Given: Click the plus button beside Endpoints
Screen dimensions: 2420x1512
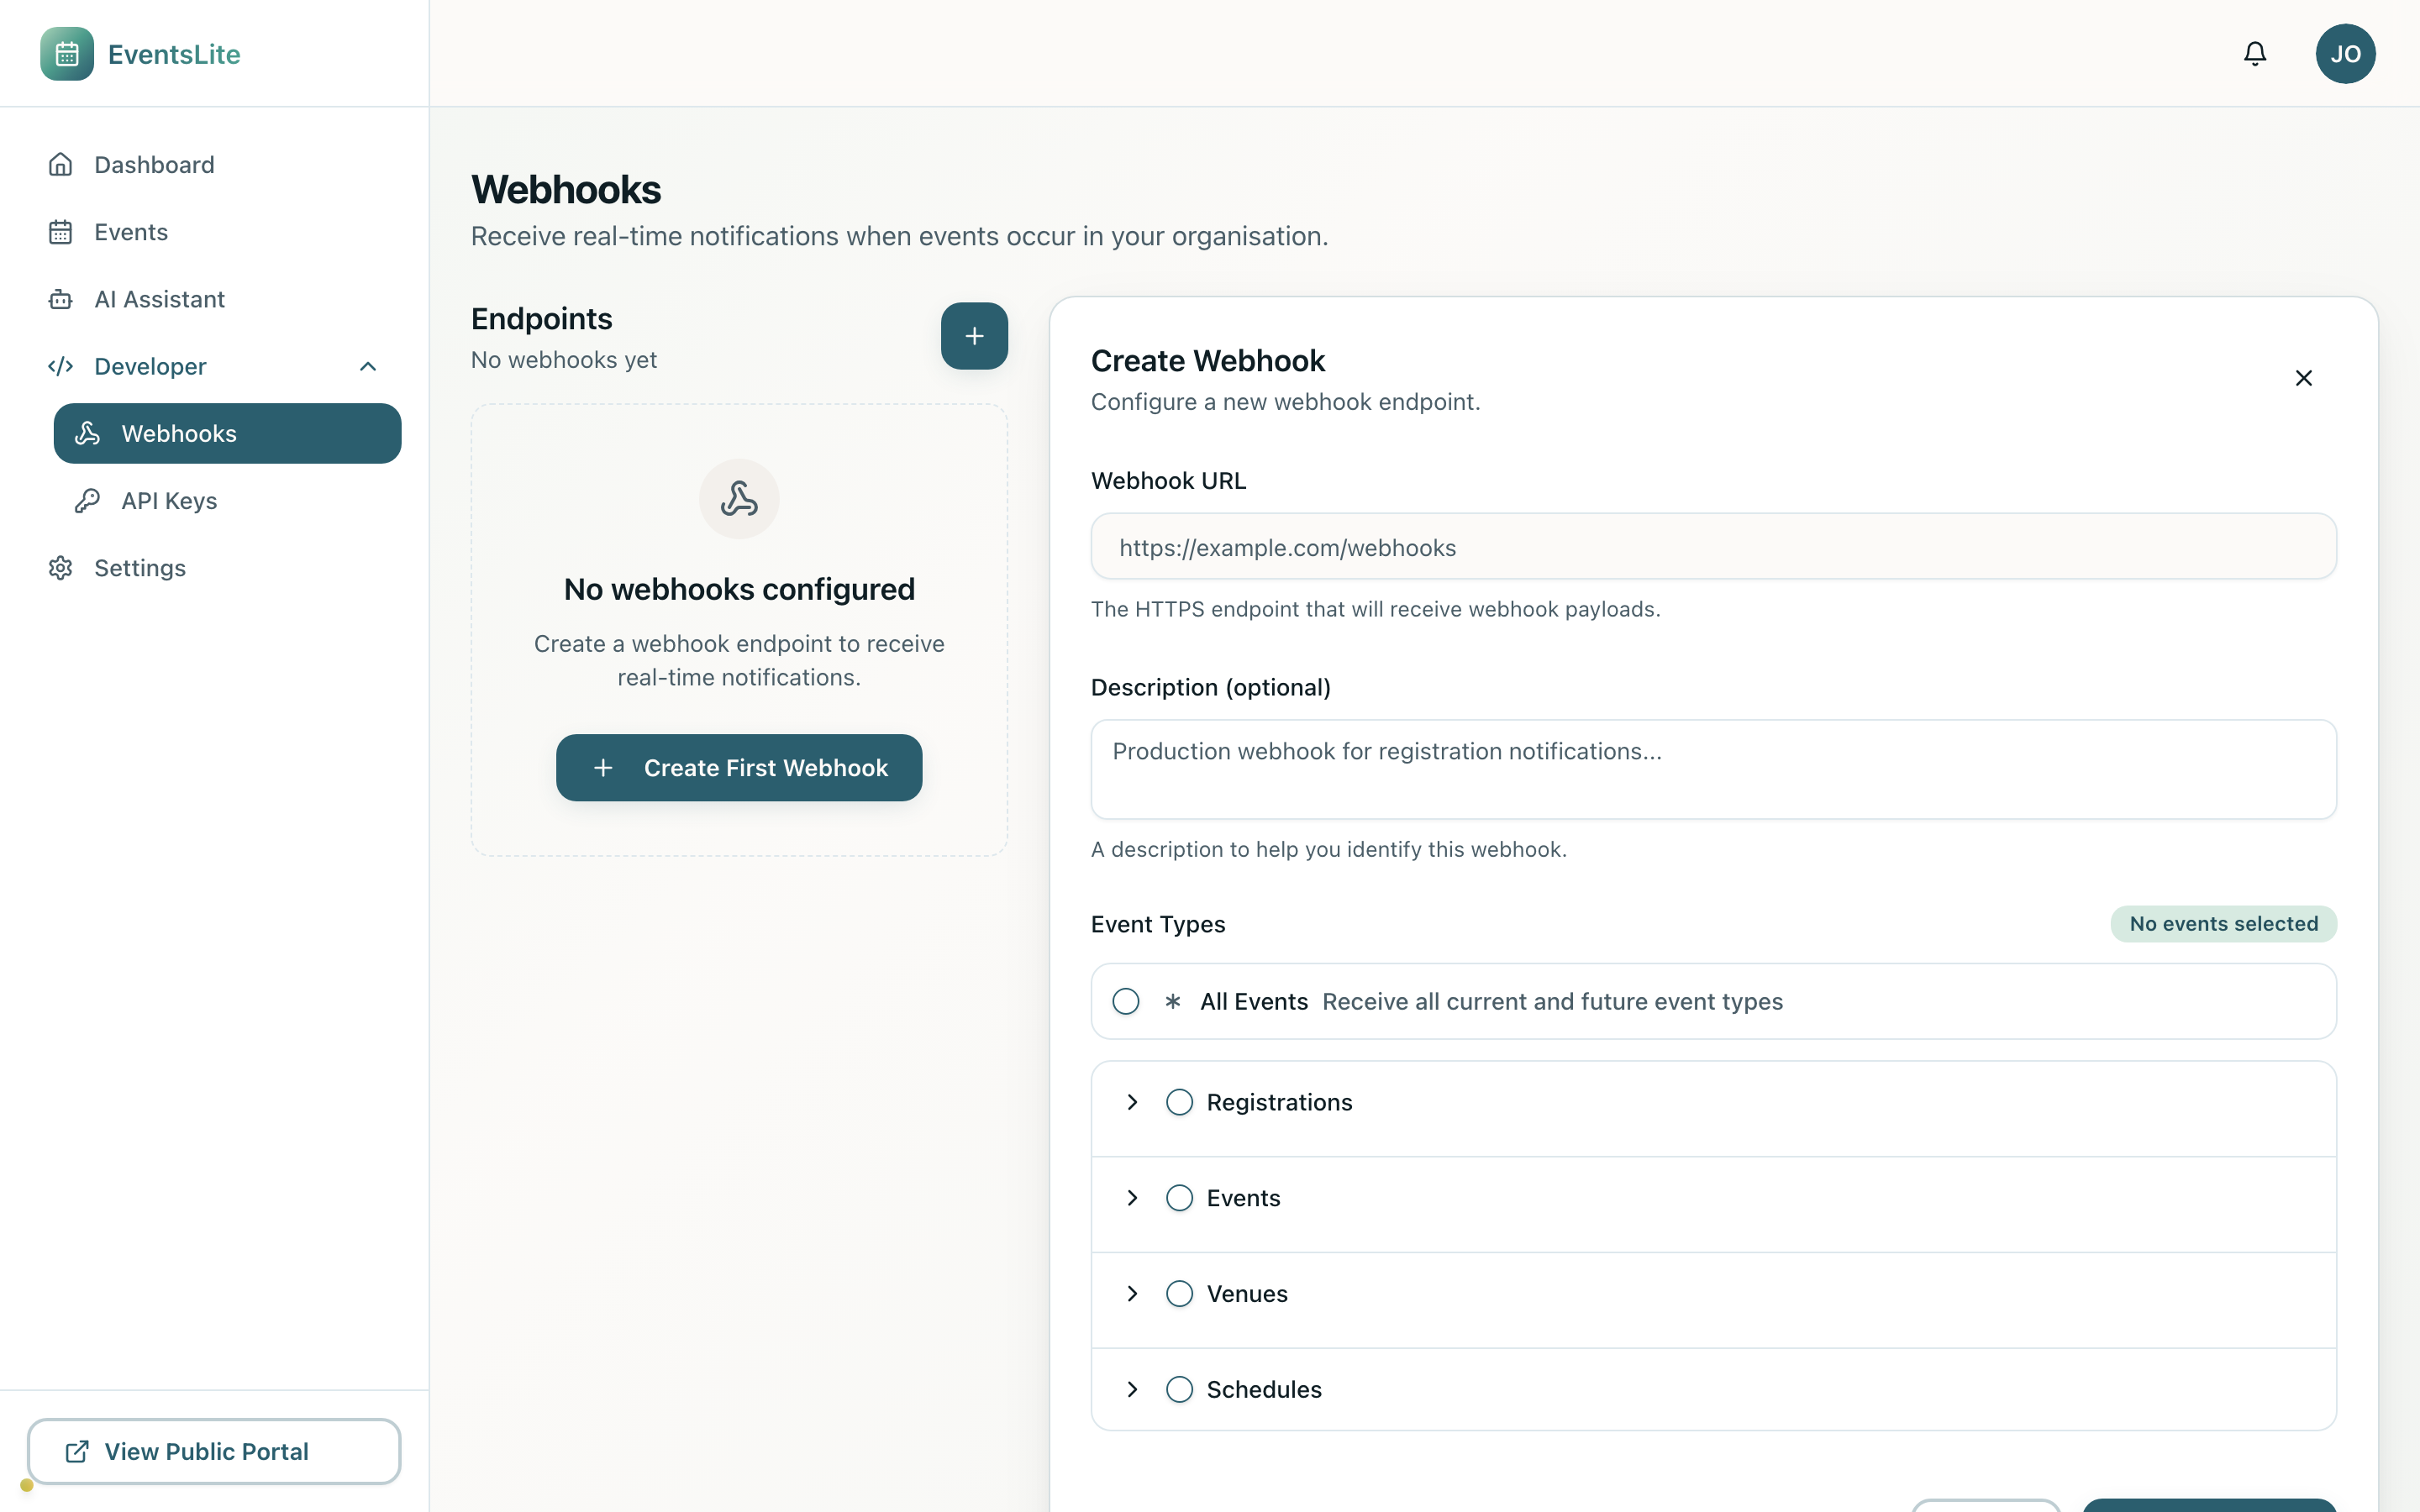Looking at the screenshot, I should 974,336.
